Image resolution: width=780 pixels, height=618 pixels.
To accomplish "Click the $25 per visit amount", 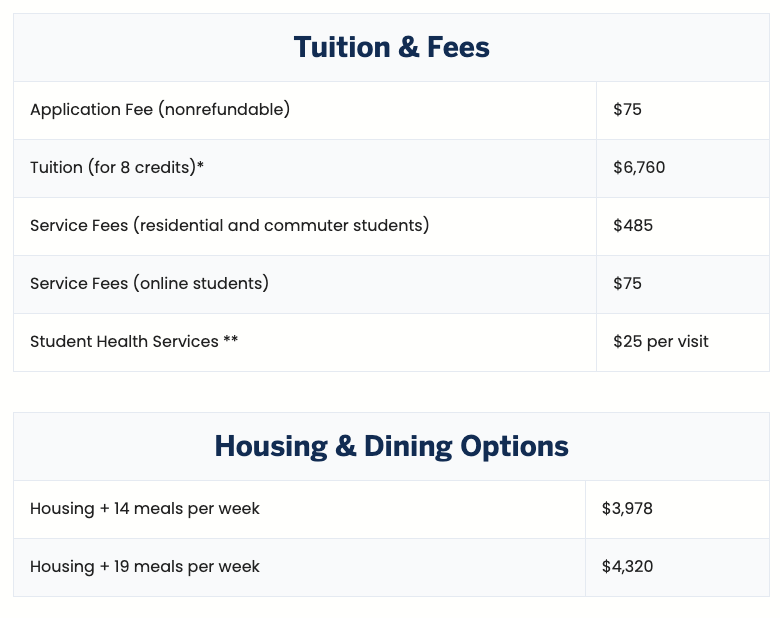I will pyautogui.click(x=660, y=341).
